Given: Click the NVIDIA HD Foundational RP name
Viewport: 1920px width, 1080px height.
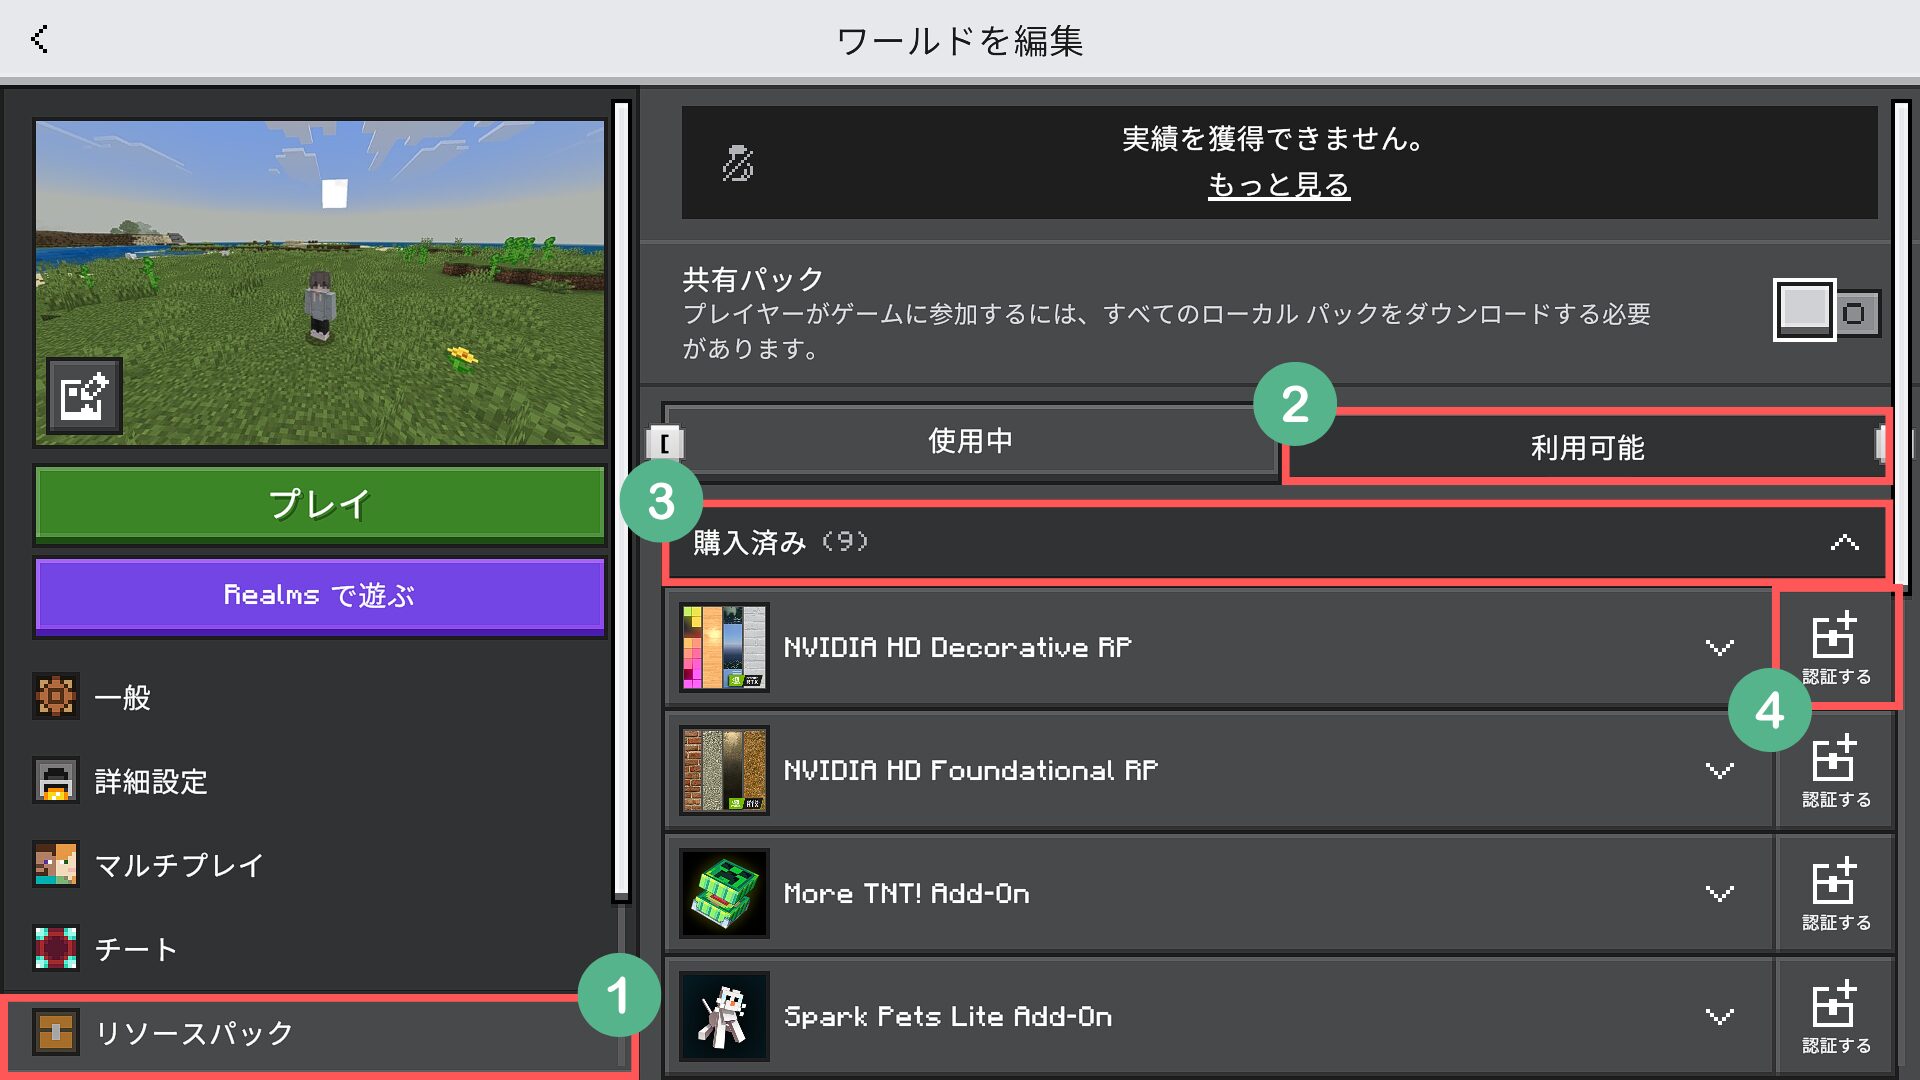Looking at the screenshot, I should [970, 771].
